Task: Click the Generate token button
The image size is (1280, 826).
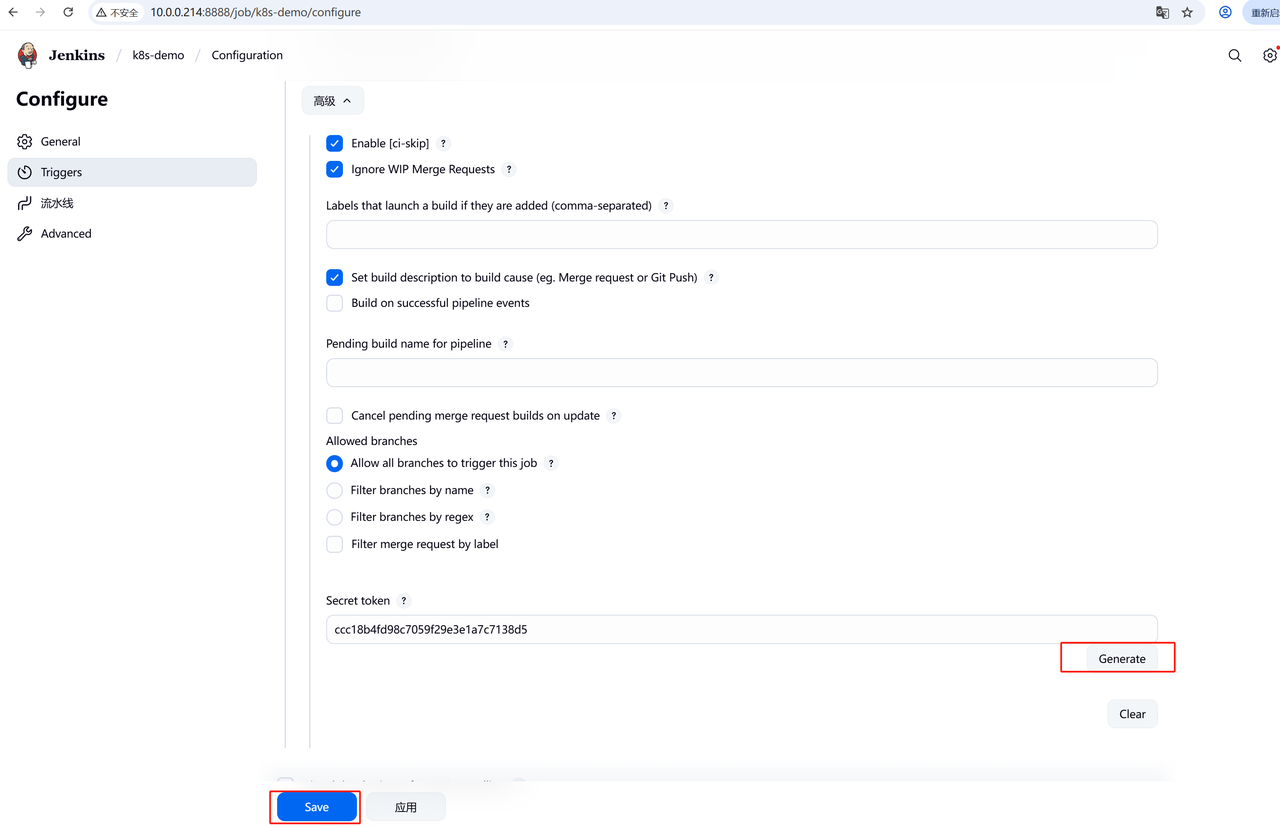Action: pos(1121,659)
